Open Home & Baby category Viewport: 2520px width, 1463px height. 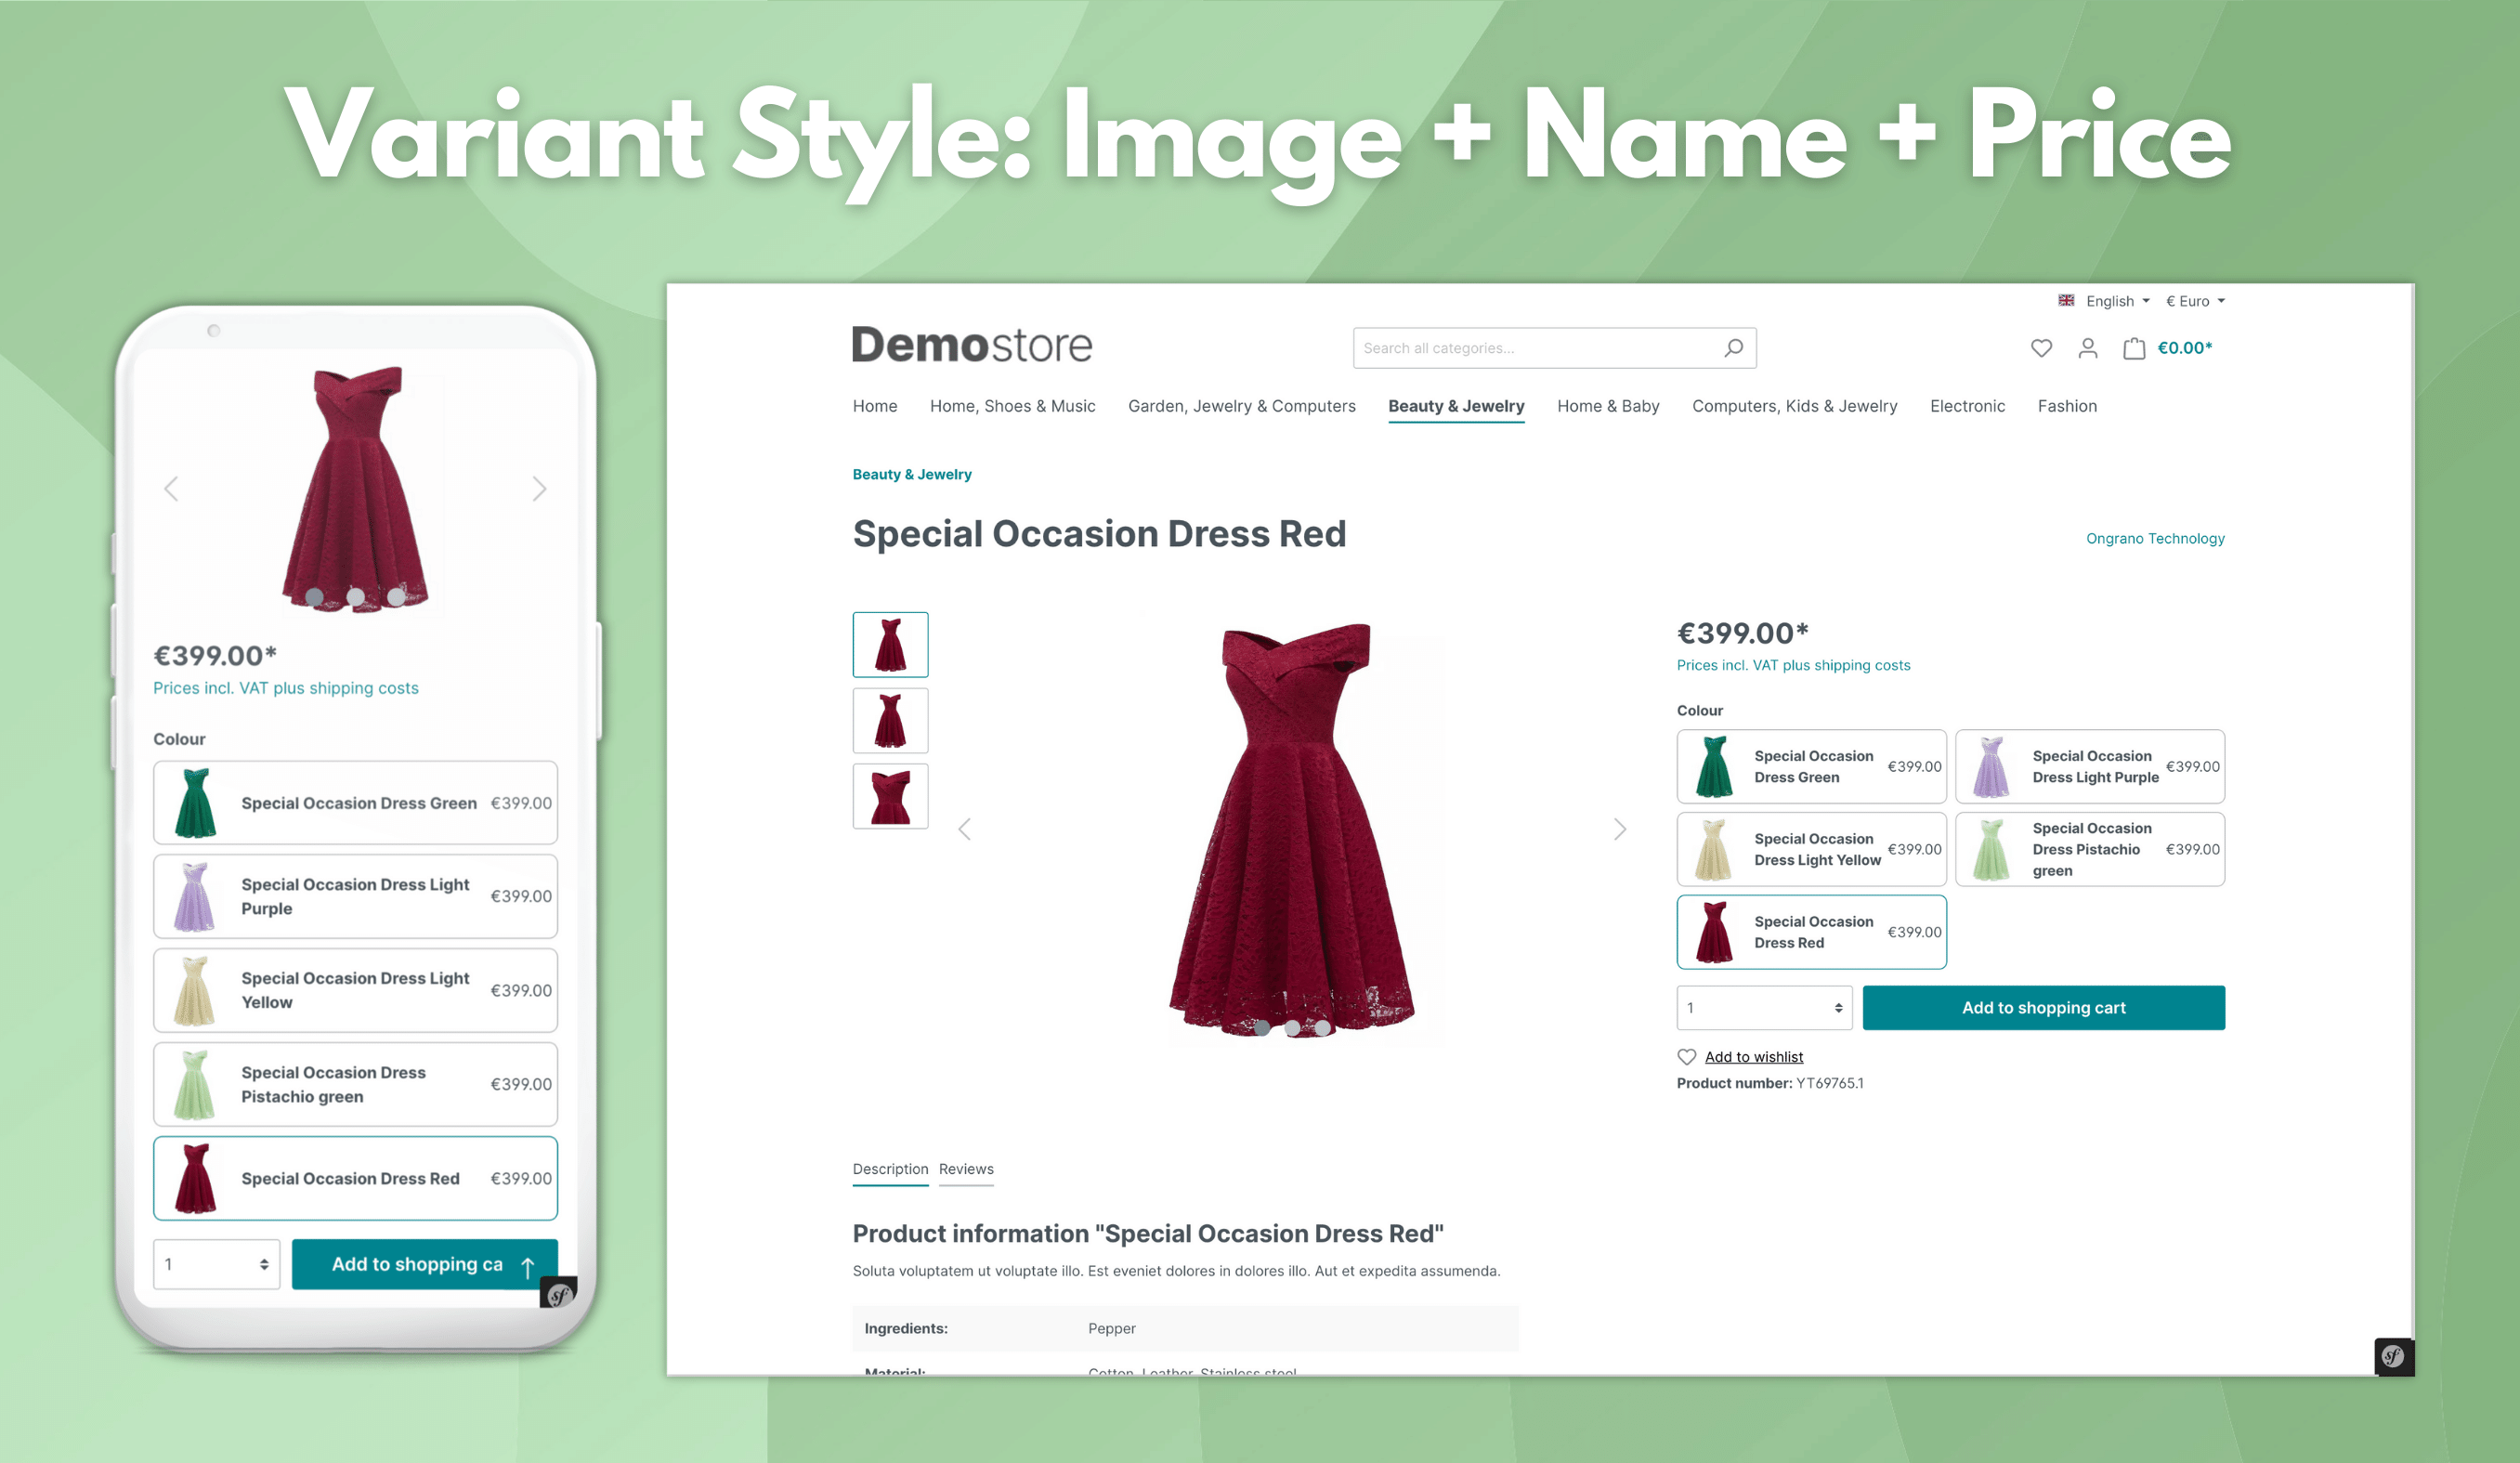coord(1608,406)
